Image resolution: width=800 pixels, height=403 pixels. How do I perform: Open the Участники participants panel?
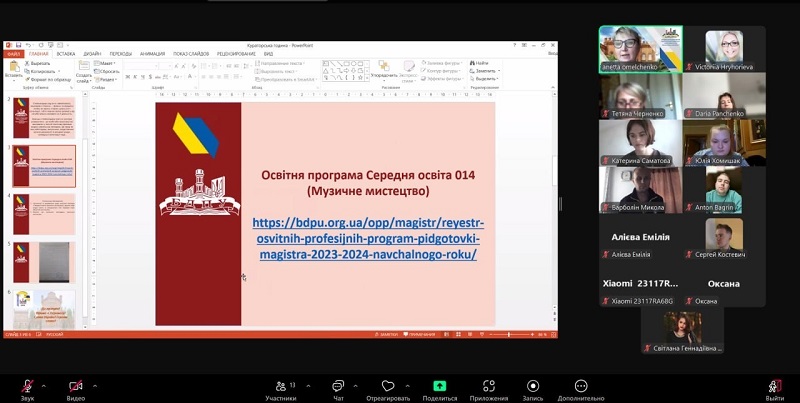coord(281,390)
